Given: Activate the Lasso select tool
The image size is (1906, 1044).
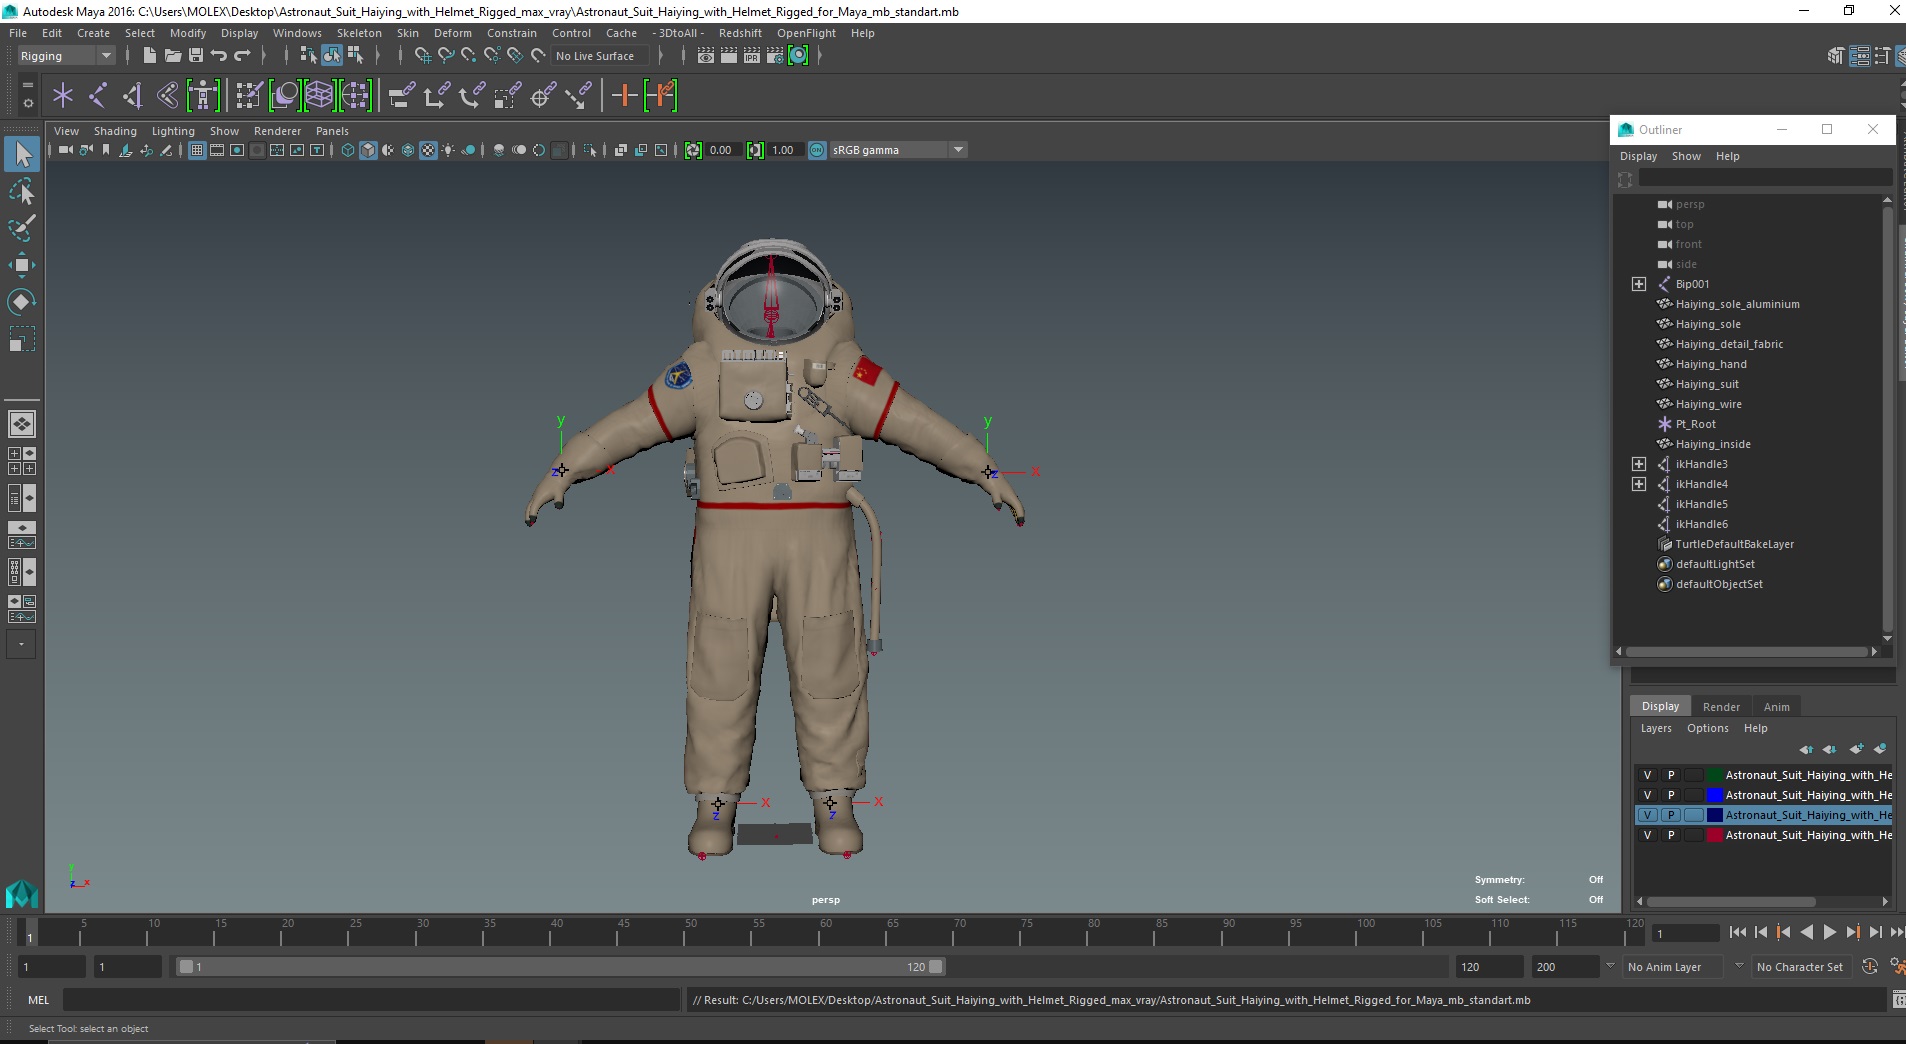Looking at the screenshot, I should (x=22, y=191).
